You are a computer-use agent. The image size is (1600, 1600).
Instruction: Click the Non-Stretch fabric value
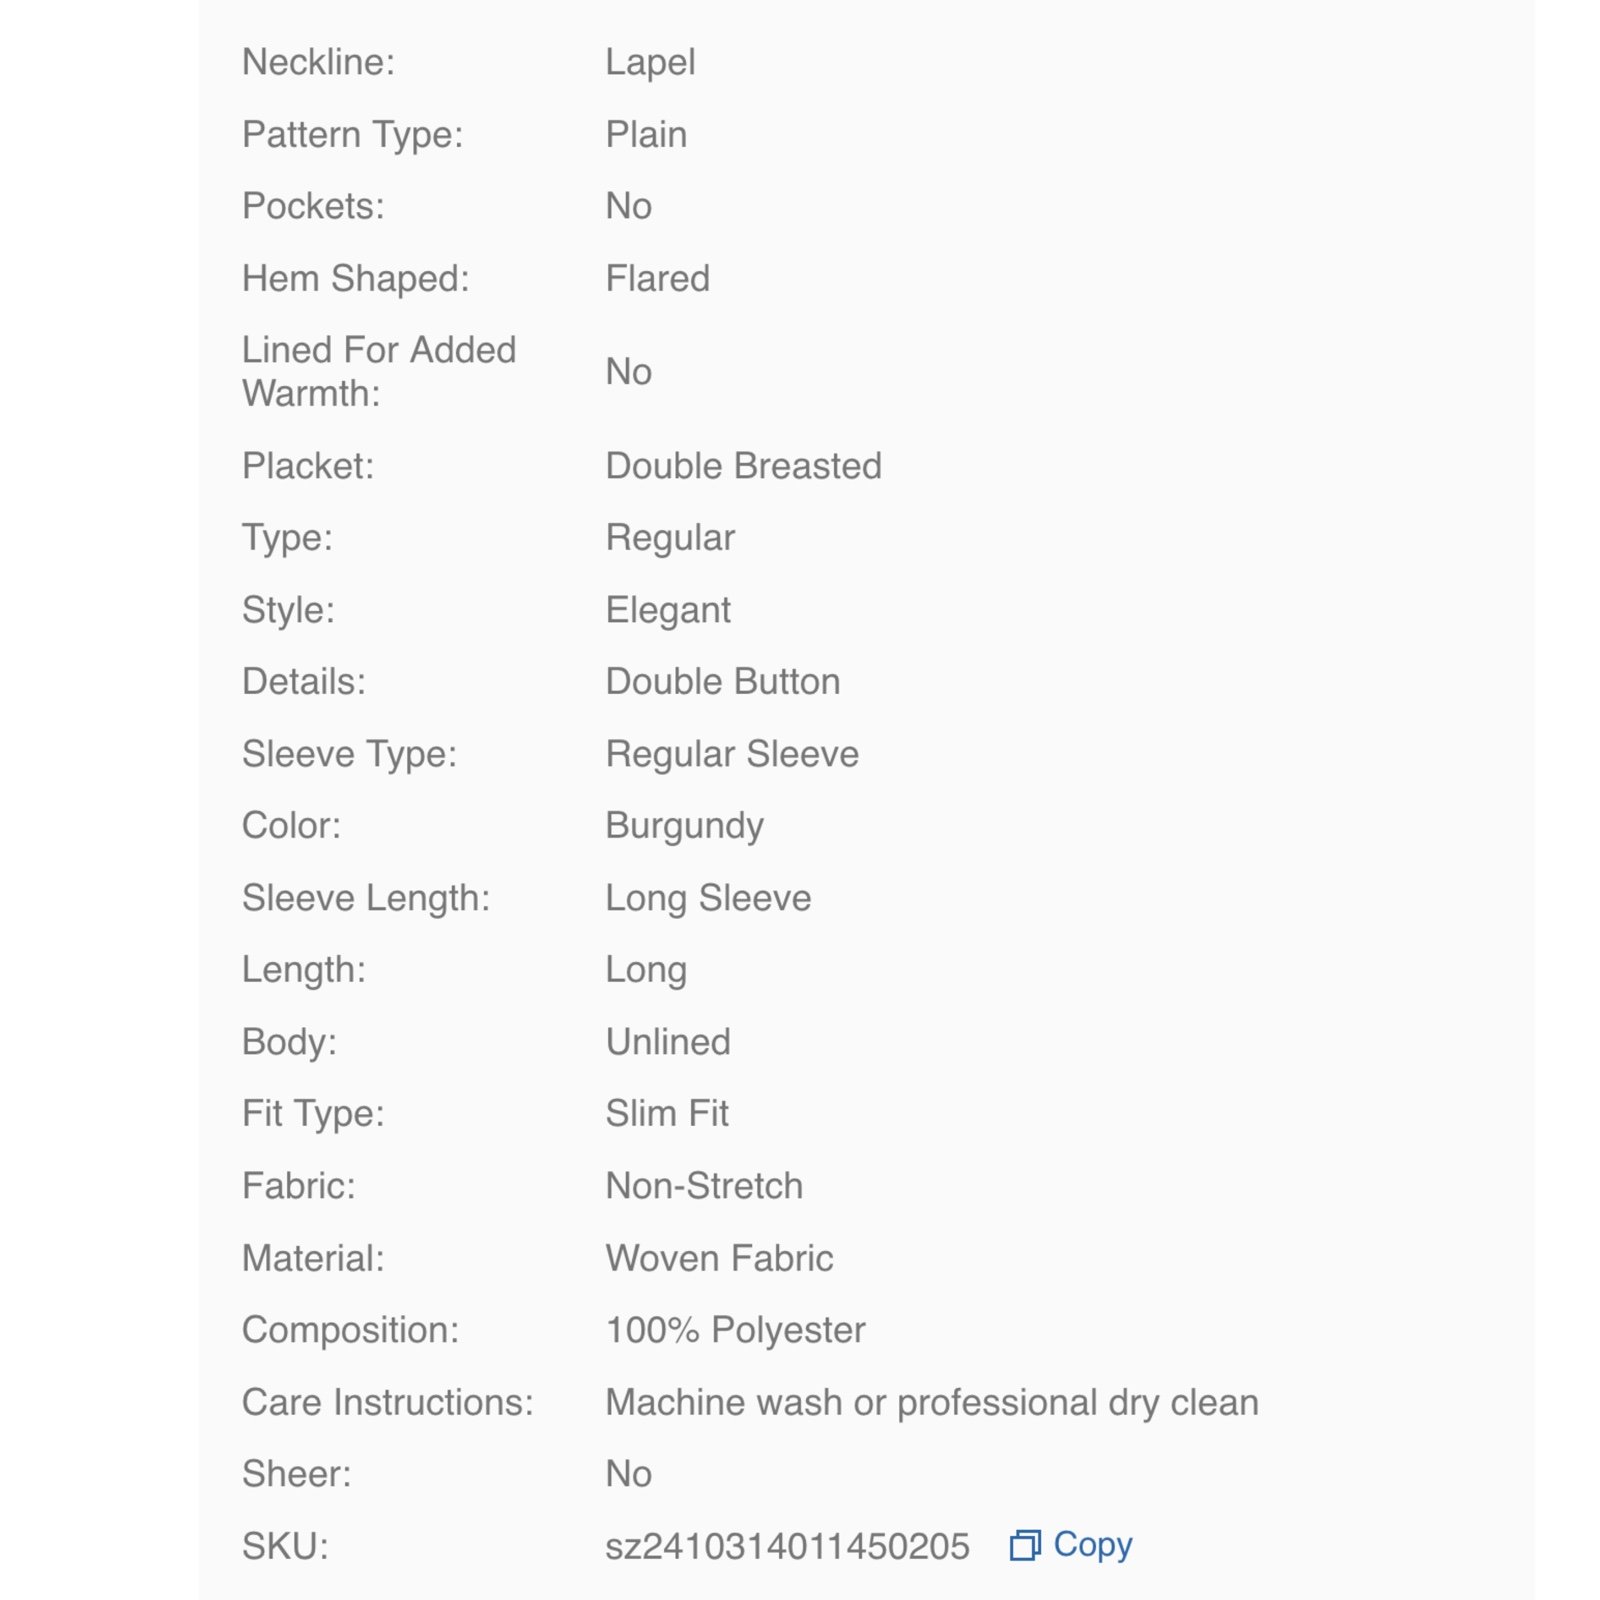[x=704, y=1186]
